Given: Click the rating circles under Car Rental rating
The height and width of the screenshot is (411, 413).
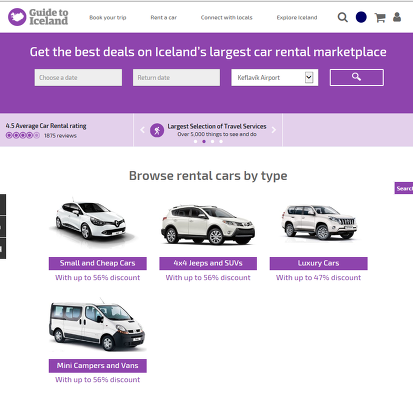Looking at the screenshot, I should pyautogui.click(x=23, y=135).
